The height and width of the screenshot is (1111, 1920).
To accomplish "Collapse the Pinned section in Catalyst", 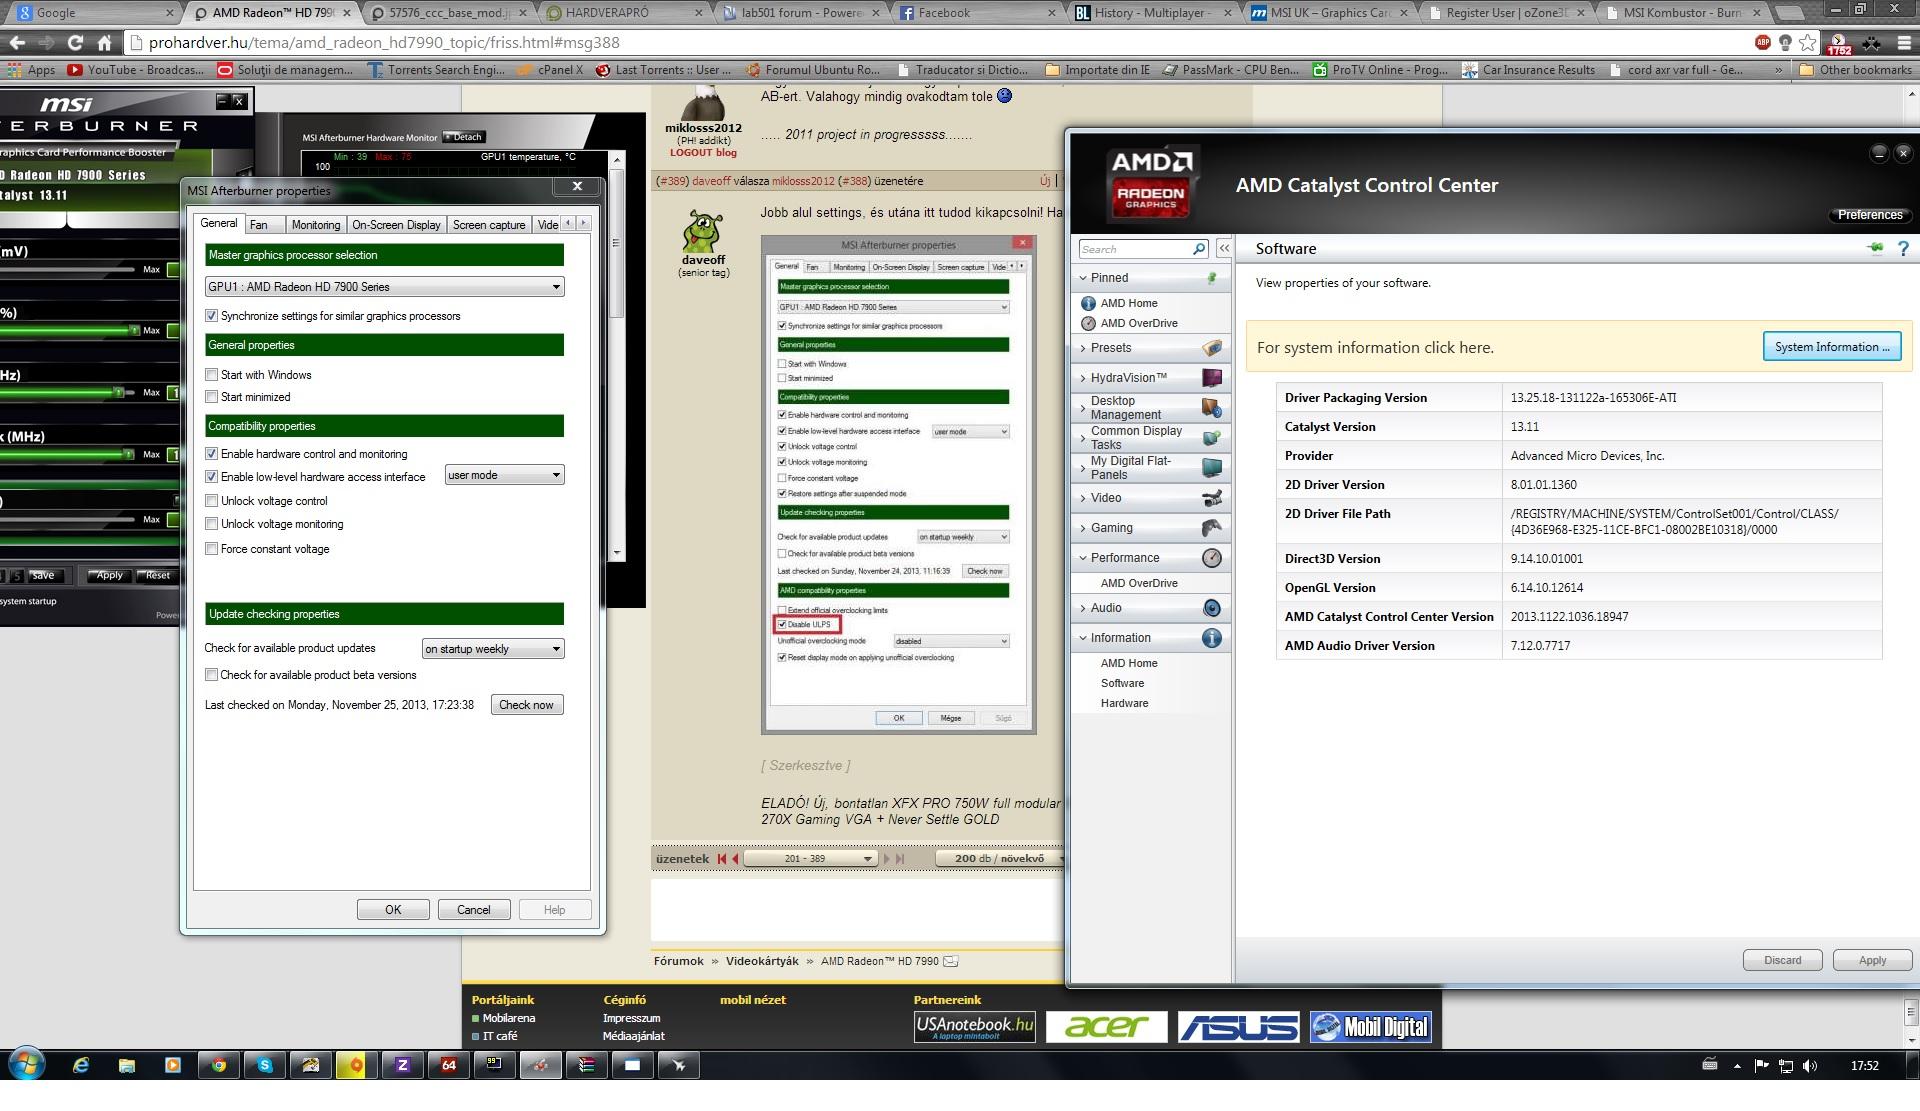I will coord(1083,278).
